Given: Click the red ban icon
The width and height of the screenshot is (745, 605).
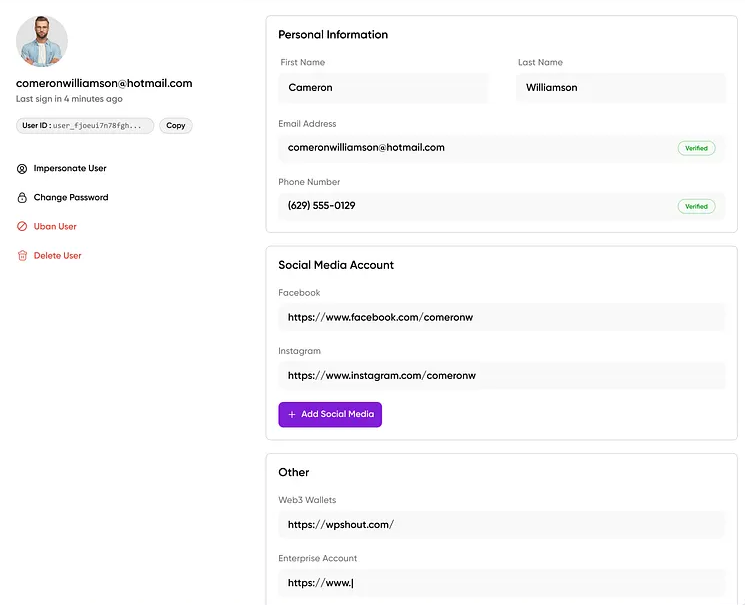Looking at the screenshot, I should point(22,227).
